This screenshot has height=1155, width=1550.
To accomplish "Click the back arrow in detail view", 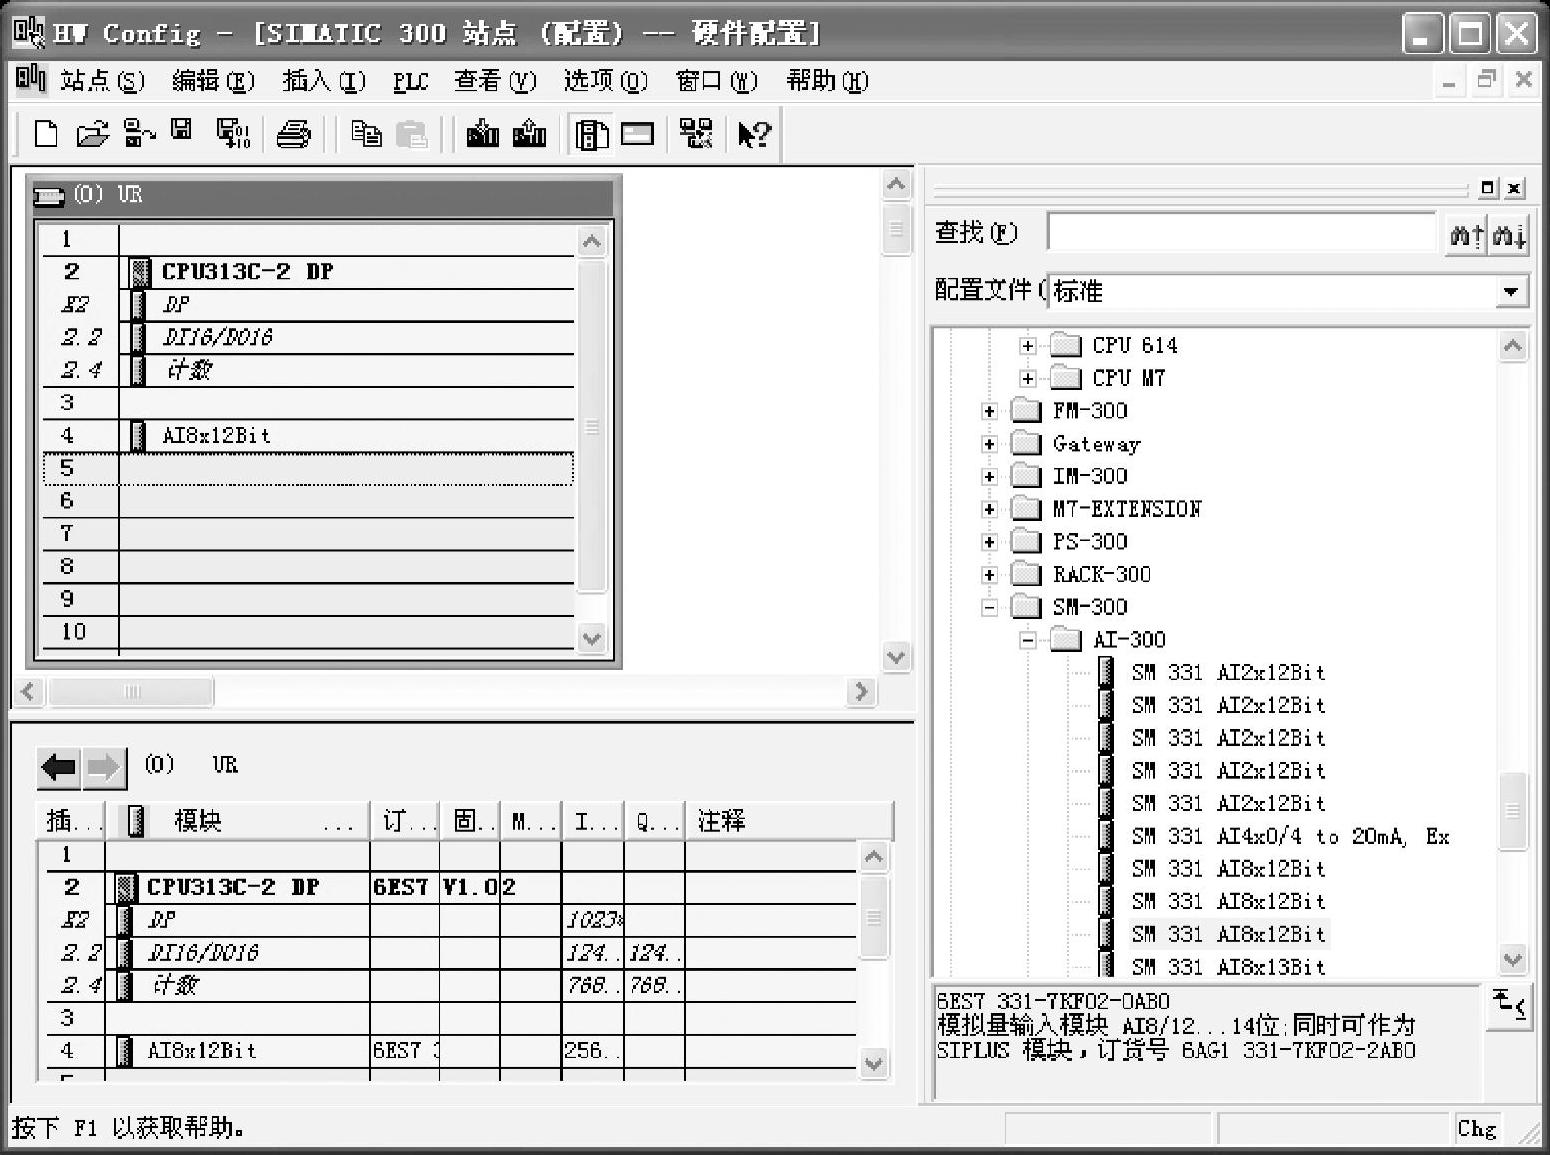I will [x=59, y=767].
